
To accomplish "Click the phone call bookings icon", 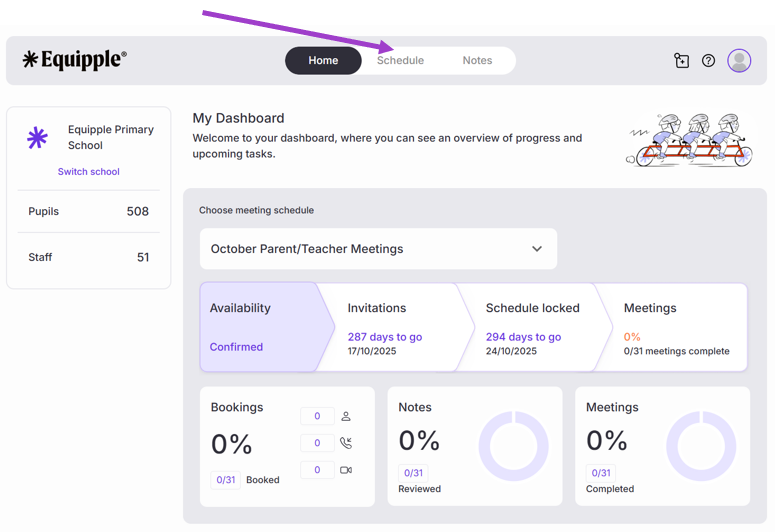I will click(x=346, y=443).
